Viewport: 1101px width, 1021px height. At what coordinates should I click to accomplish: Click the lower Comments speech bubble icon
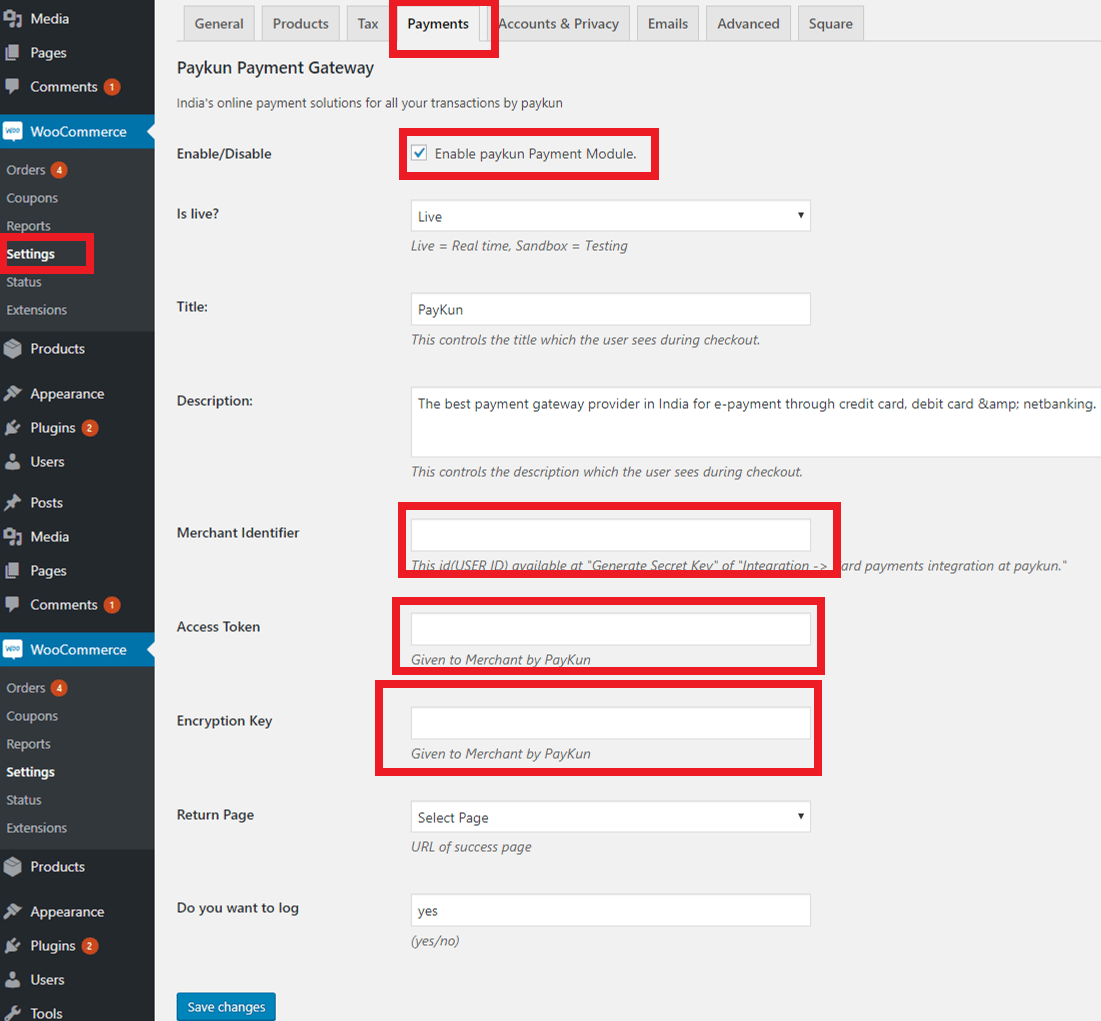point(13,605)
